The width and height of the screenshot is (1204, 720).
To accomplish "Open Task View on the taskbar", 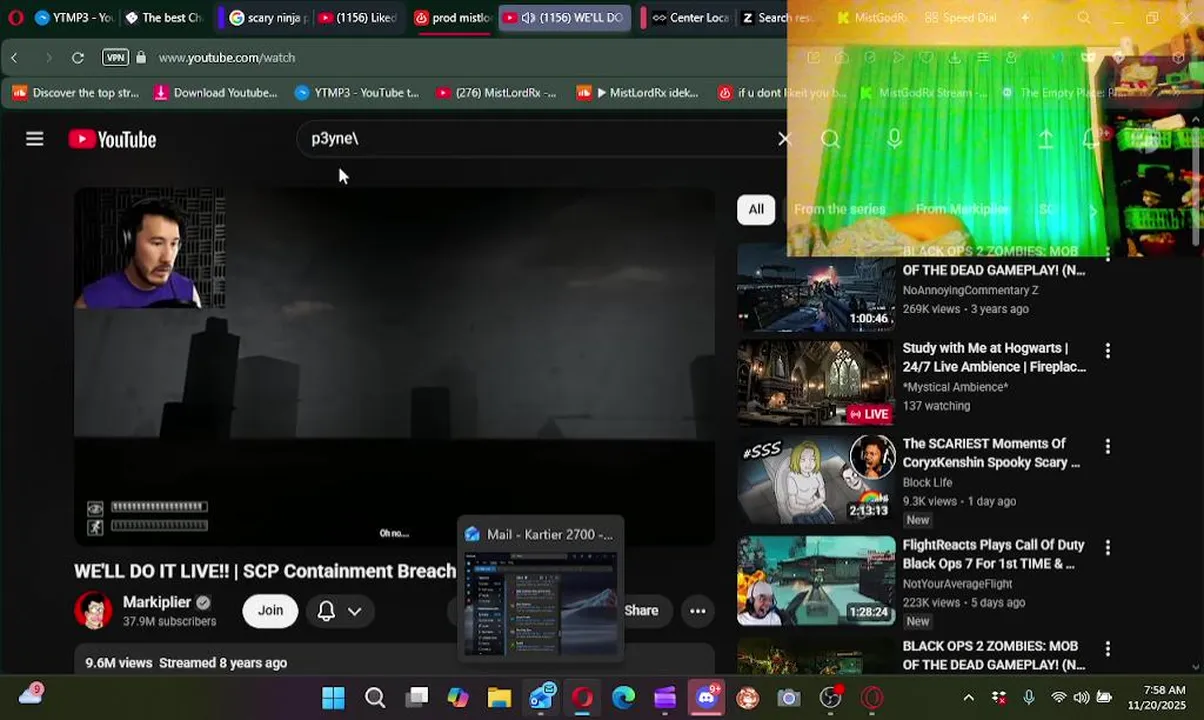I will (x=416, y=697).
